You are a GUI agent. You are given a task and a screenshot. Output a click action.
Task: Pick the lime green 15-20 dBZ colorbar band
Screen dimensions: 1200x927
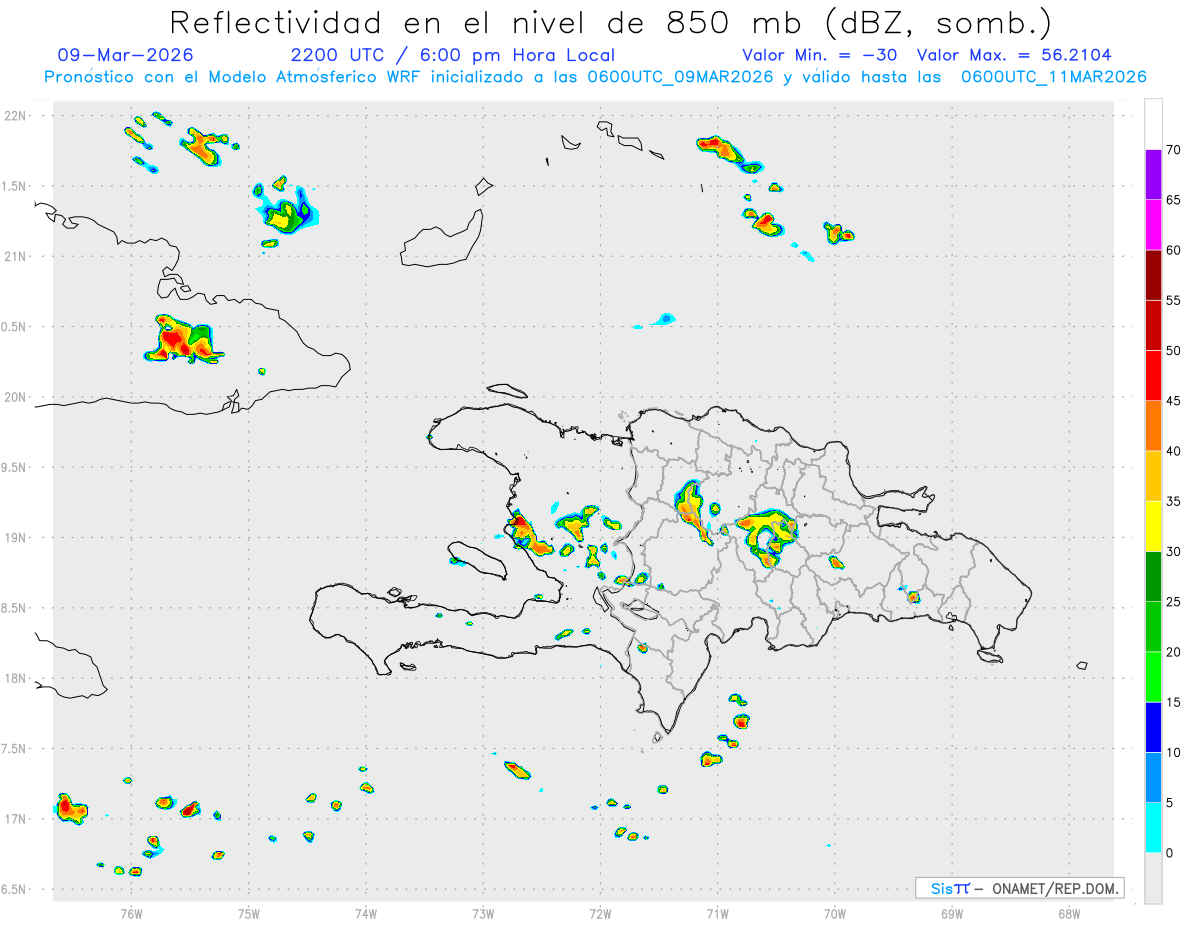[1153, 677]
